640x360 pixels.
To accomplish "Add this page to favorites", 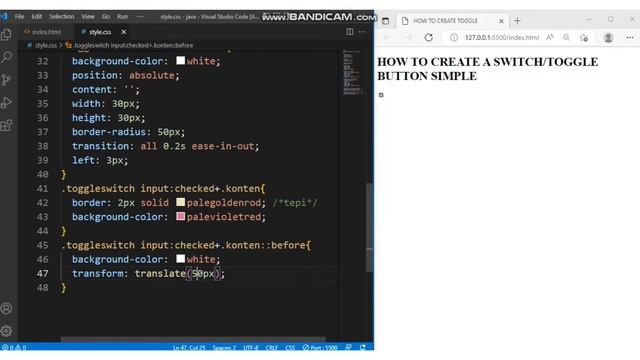I will tap(584, 38).
